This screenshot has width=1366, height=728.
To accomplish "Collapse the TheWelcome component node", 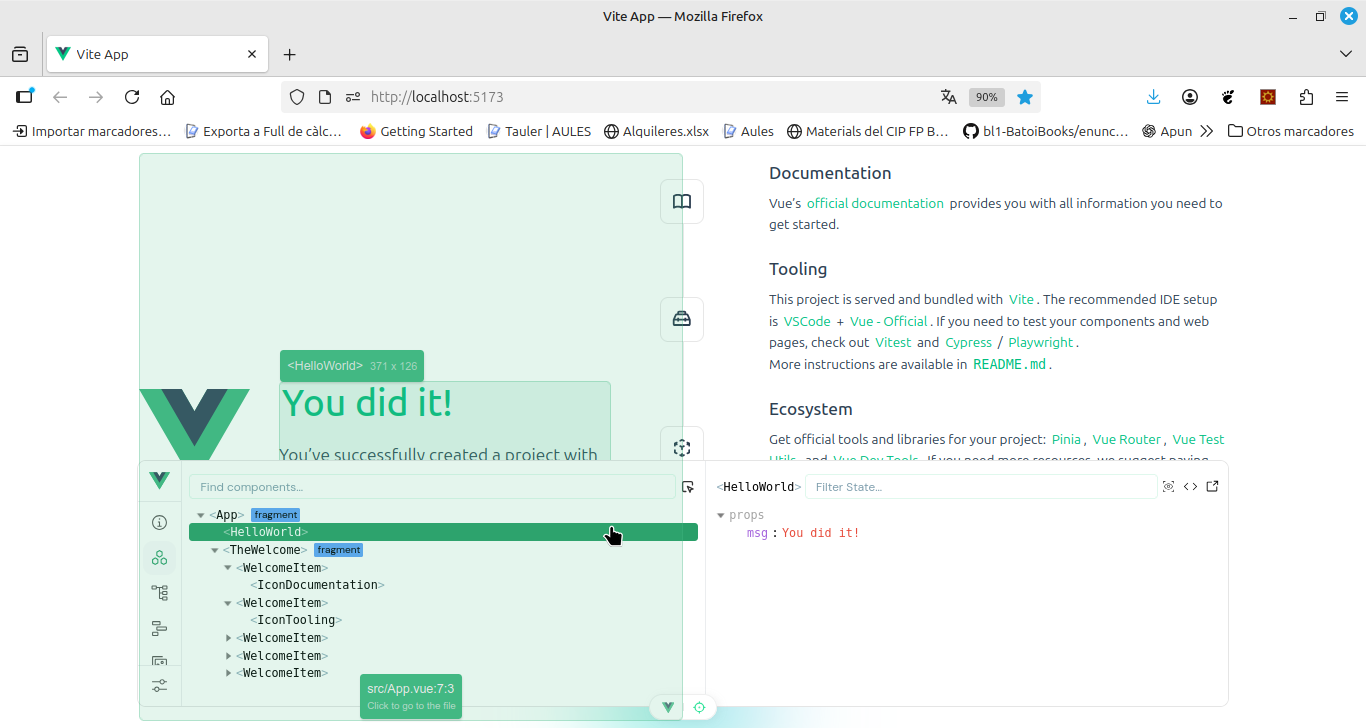I will tap(214, 549).
